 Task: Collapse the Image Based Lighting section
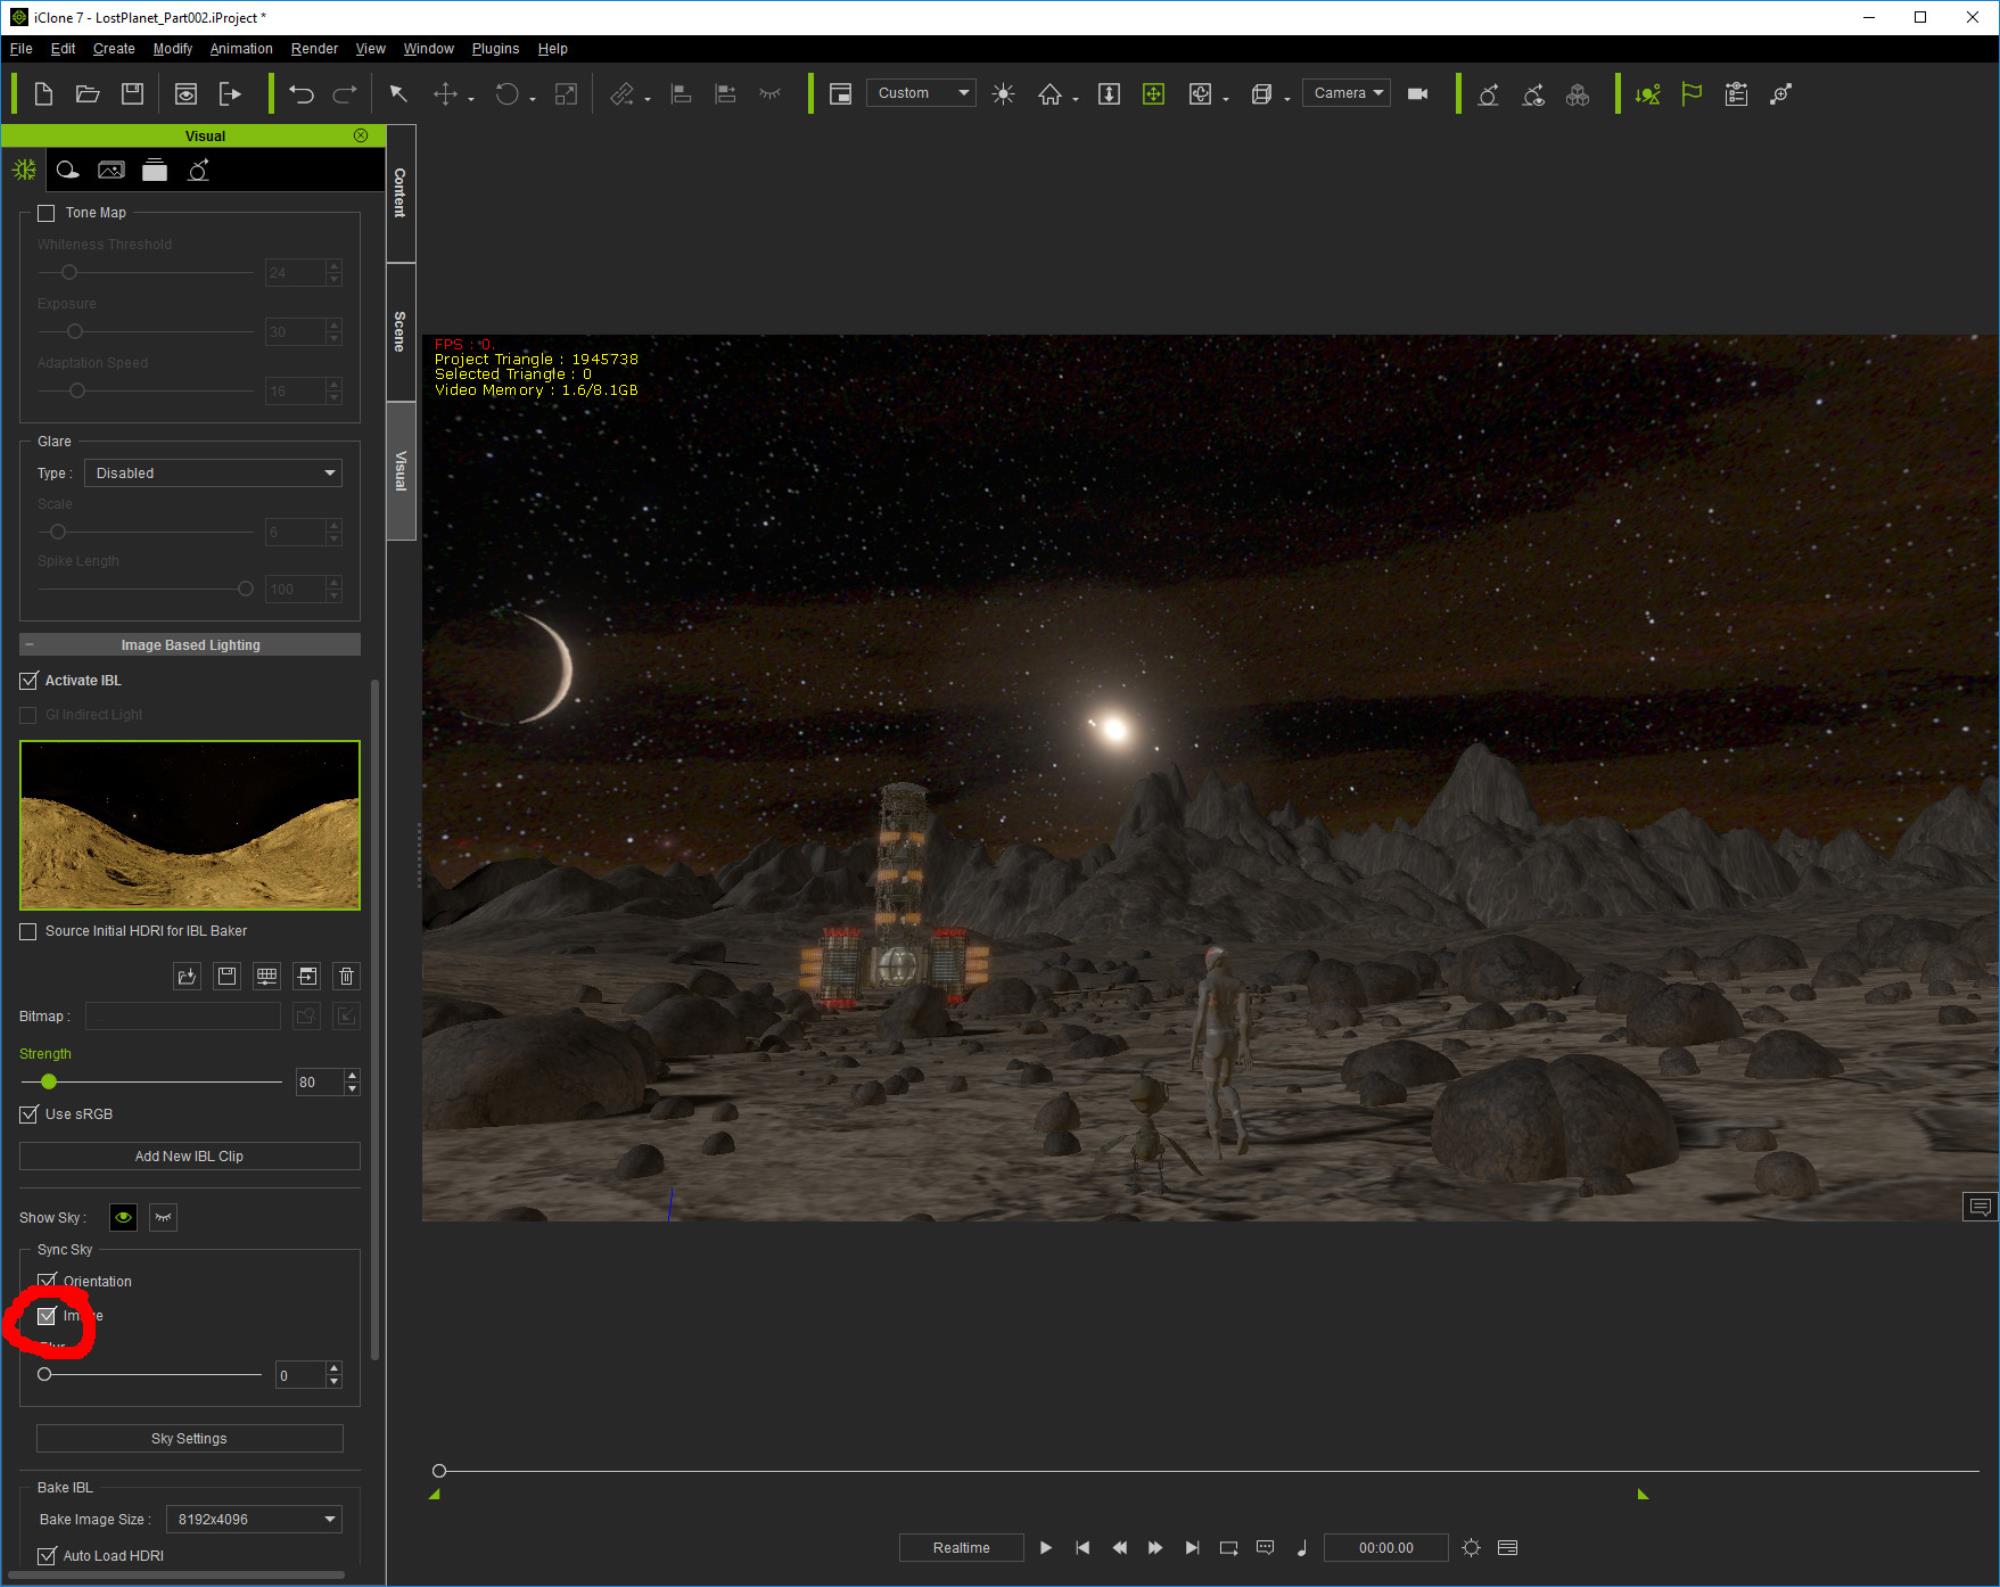pos(190,645)
